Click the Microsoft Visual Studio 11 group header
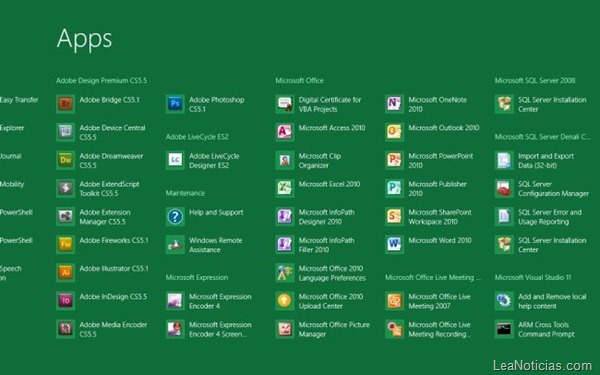Screen dimensions: 600x375 [x=533, y=277]
